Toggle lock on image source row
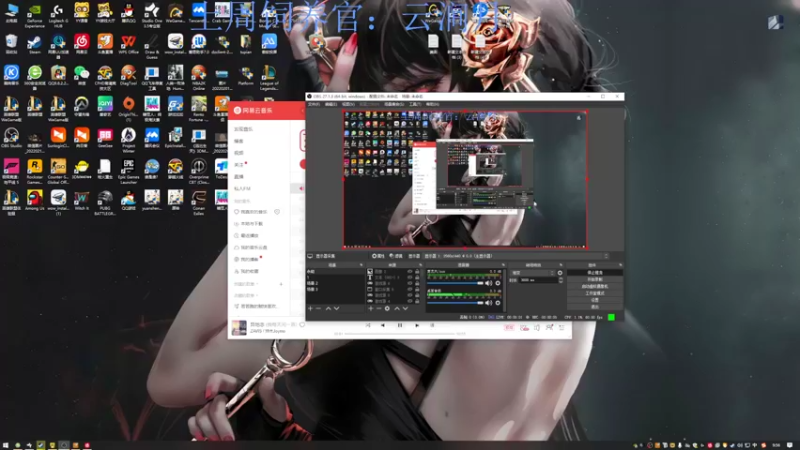Screen dimensions: 800x450 417,271
